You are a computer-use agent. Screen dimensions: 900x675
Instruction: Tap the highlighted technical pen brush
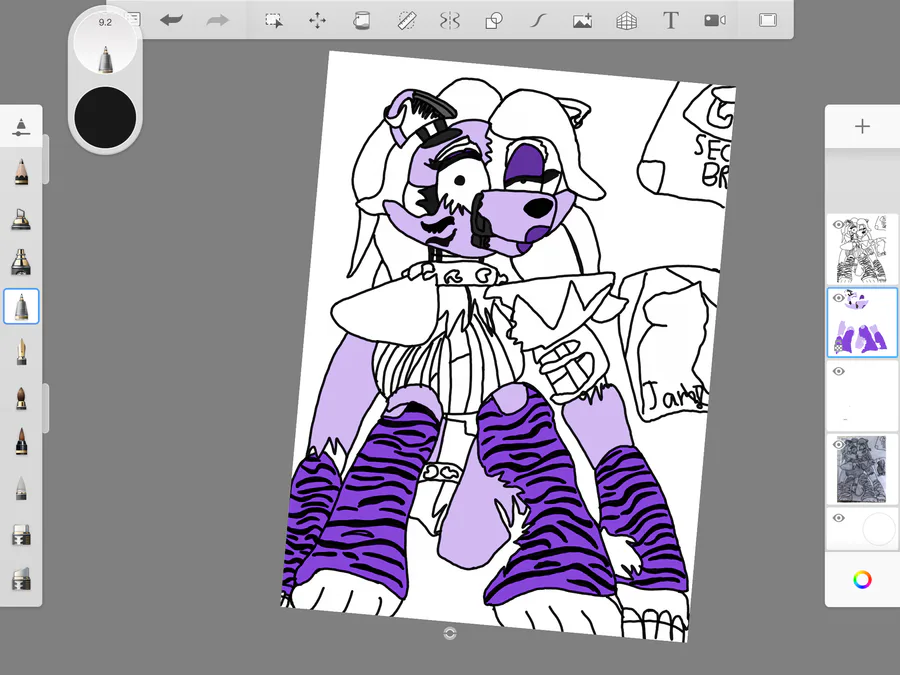[21, 307]
